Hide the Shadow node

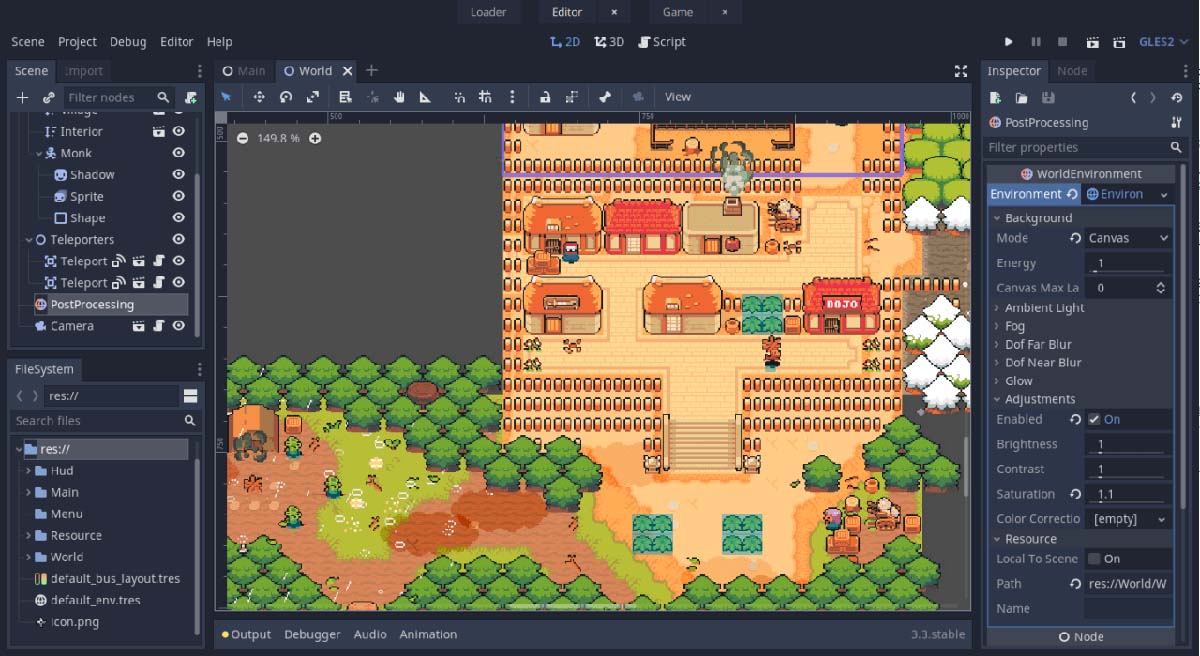[179, 174]
